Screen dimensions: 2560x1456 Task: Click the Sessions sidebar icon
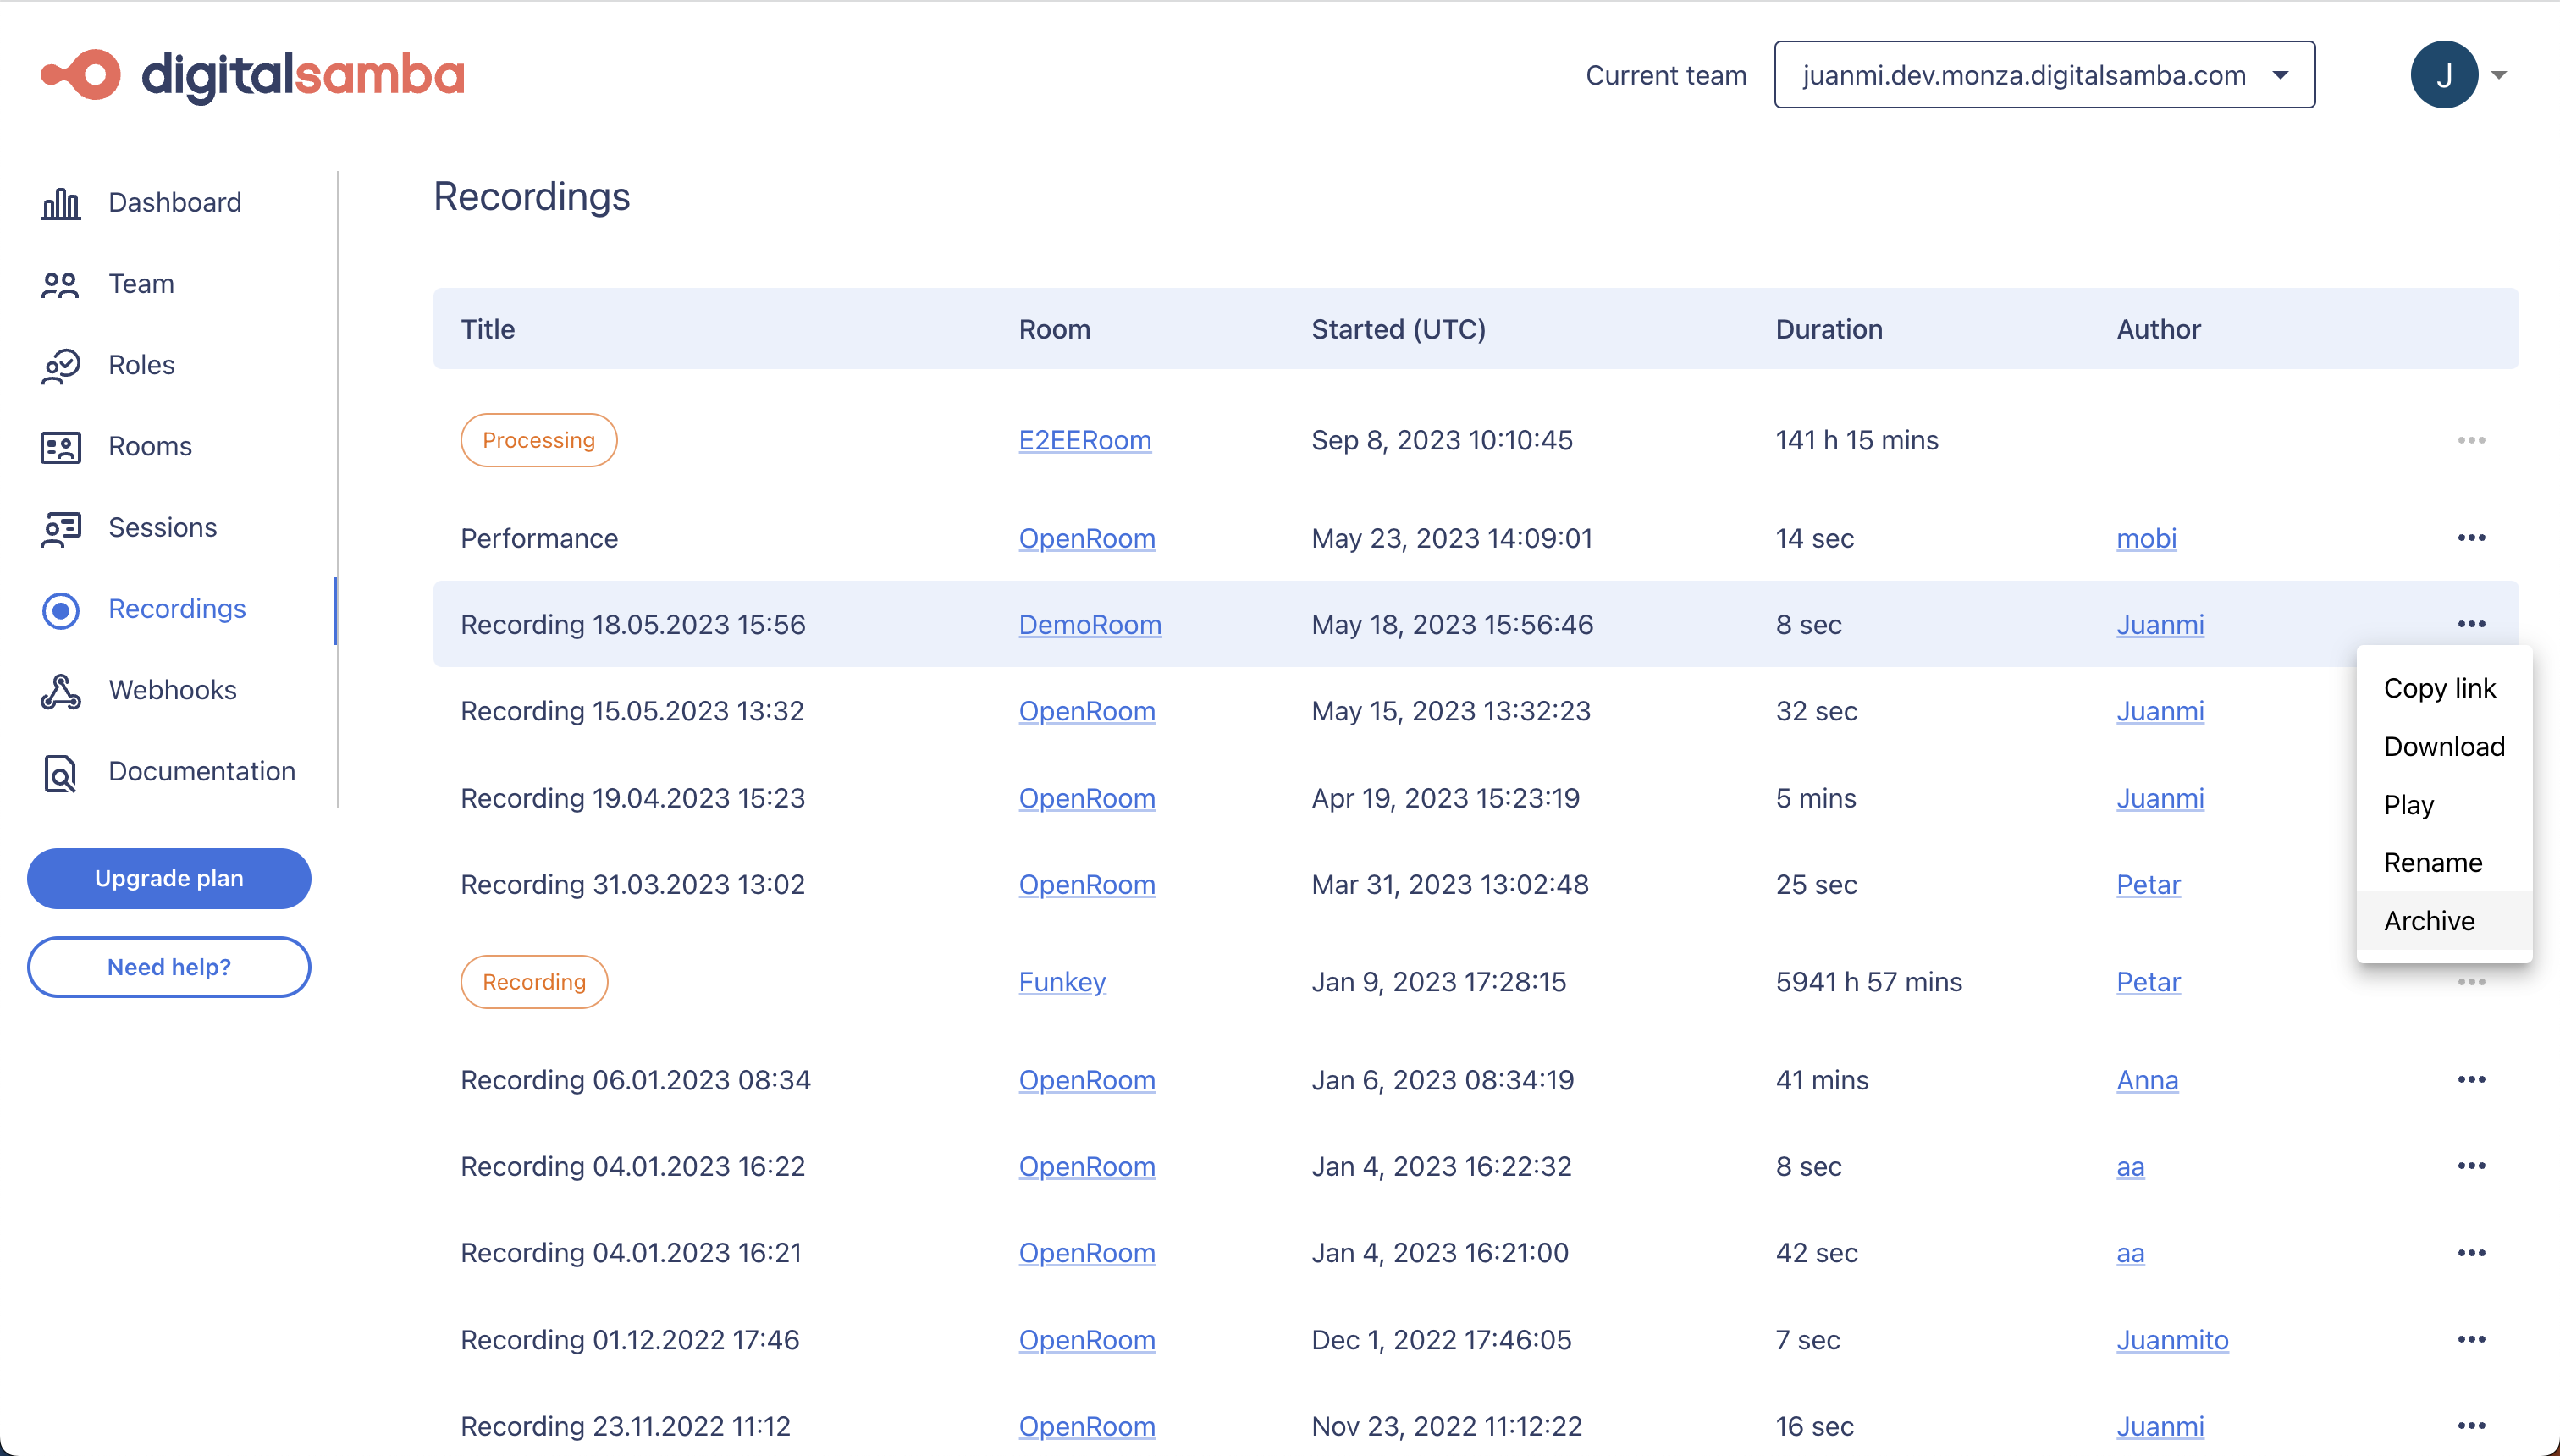pos(60,528)
